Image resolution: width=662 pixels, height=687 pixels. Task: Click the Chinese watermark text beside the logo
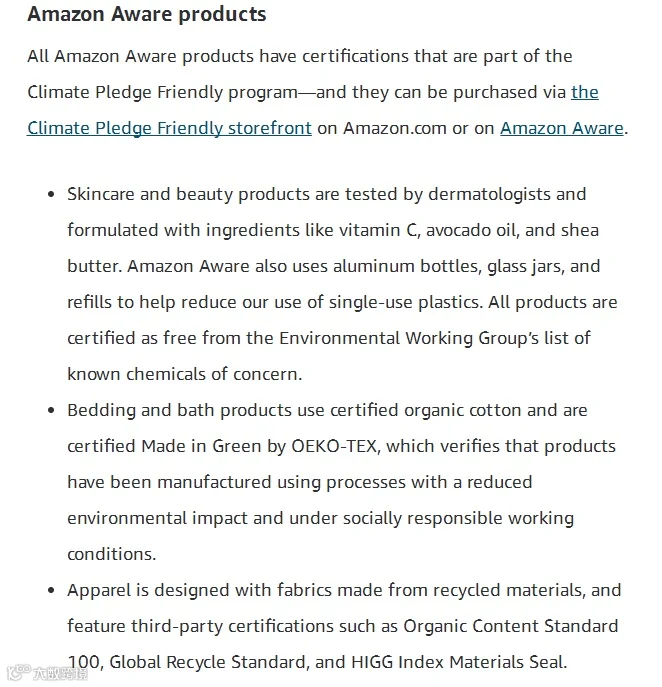pos(61,673)
